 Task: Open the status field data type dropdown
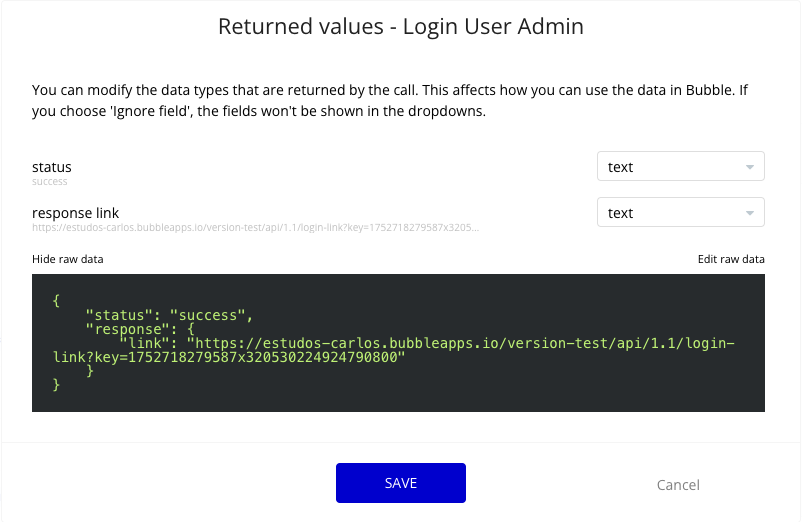[680, 166]
